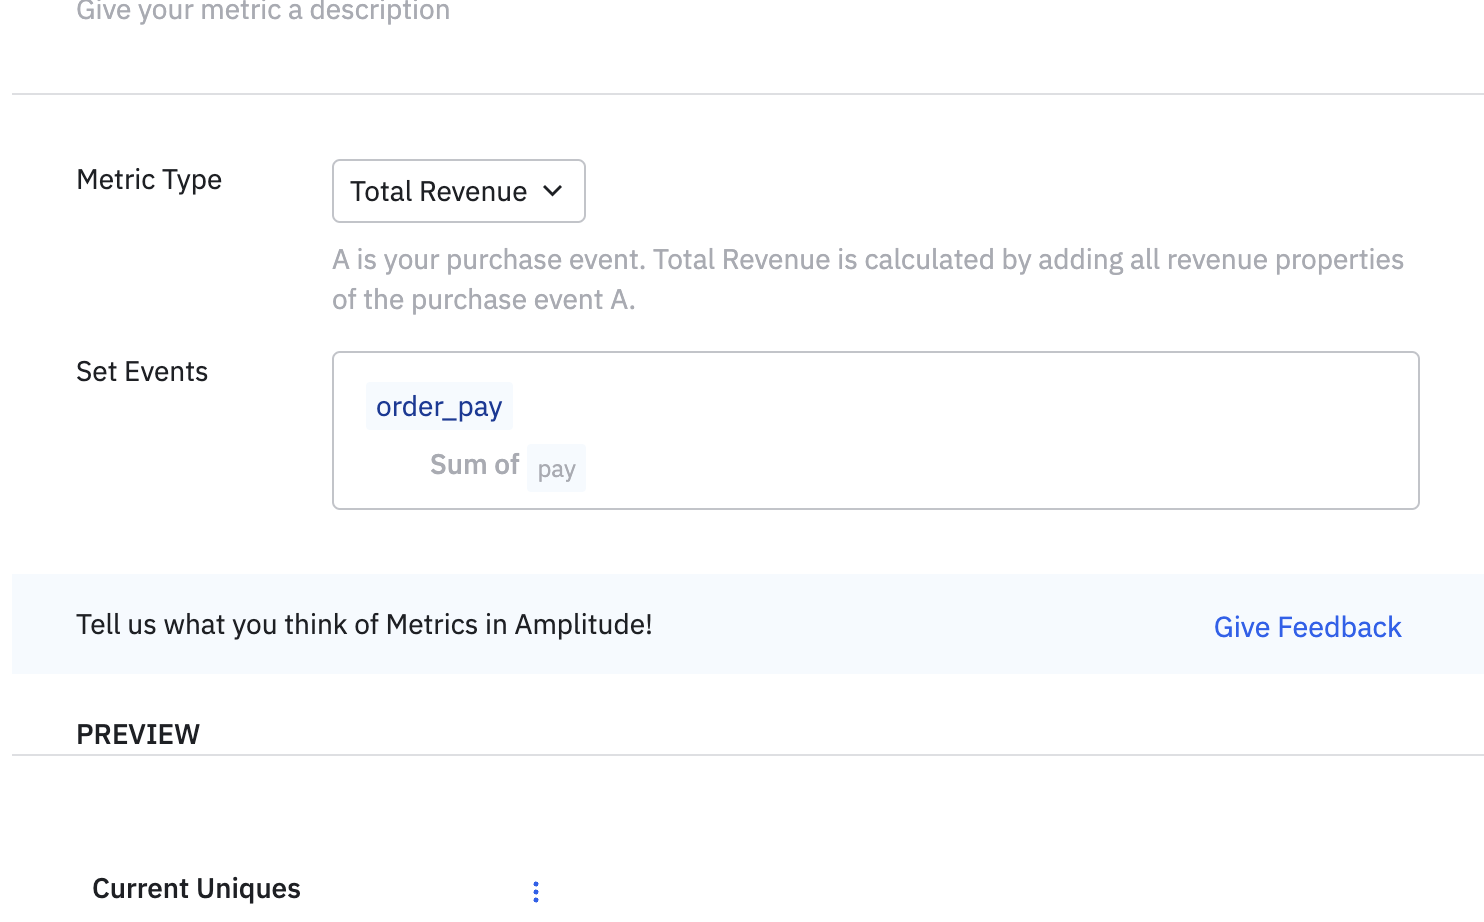
Task: Open the Metric Type dropdown
Action: [x=458, y=191]
